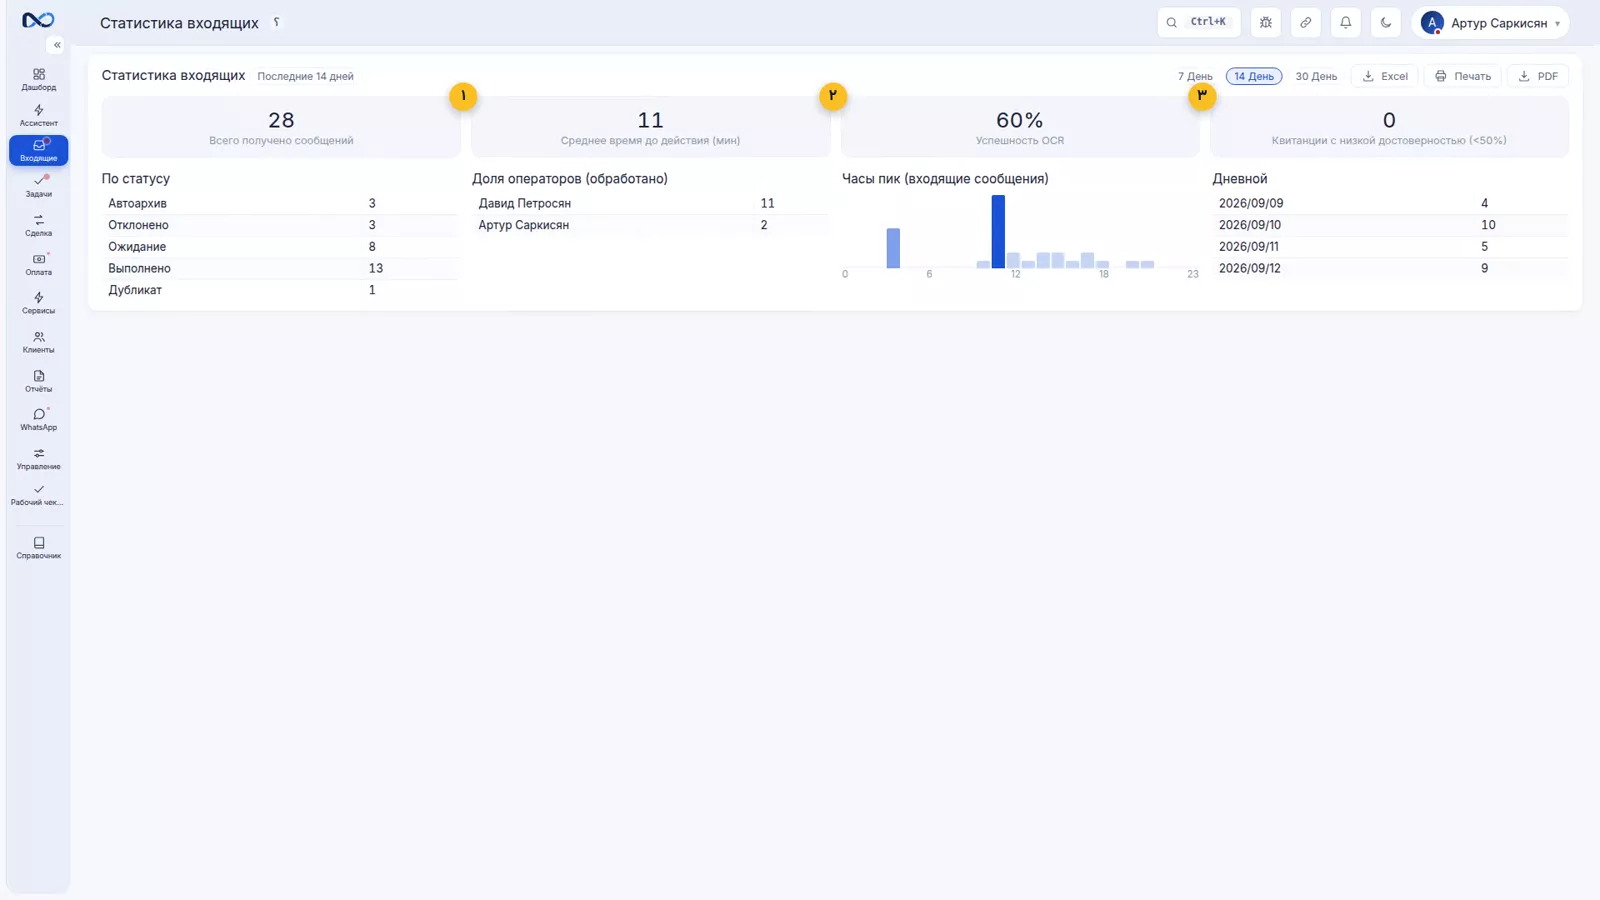The width and height of the screenshot is (1600, 900).
Task: Toggle dark mode with moon icon
Action: pyautogui.click(x=1386, y=22)
